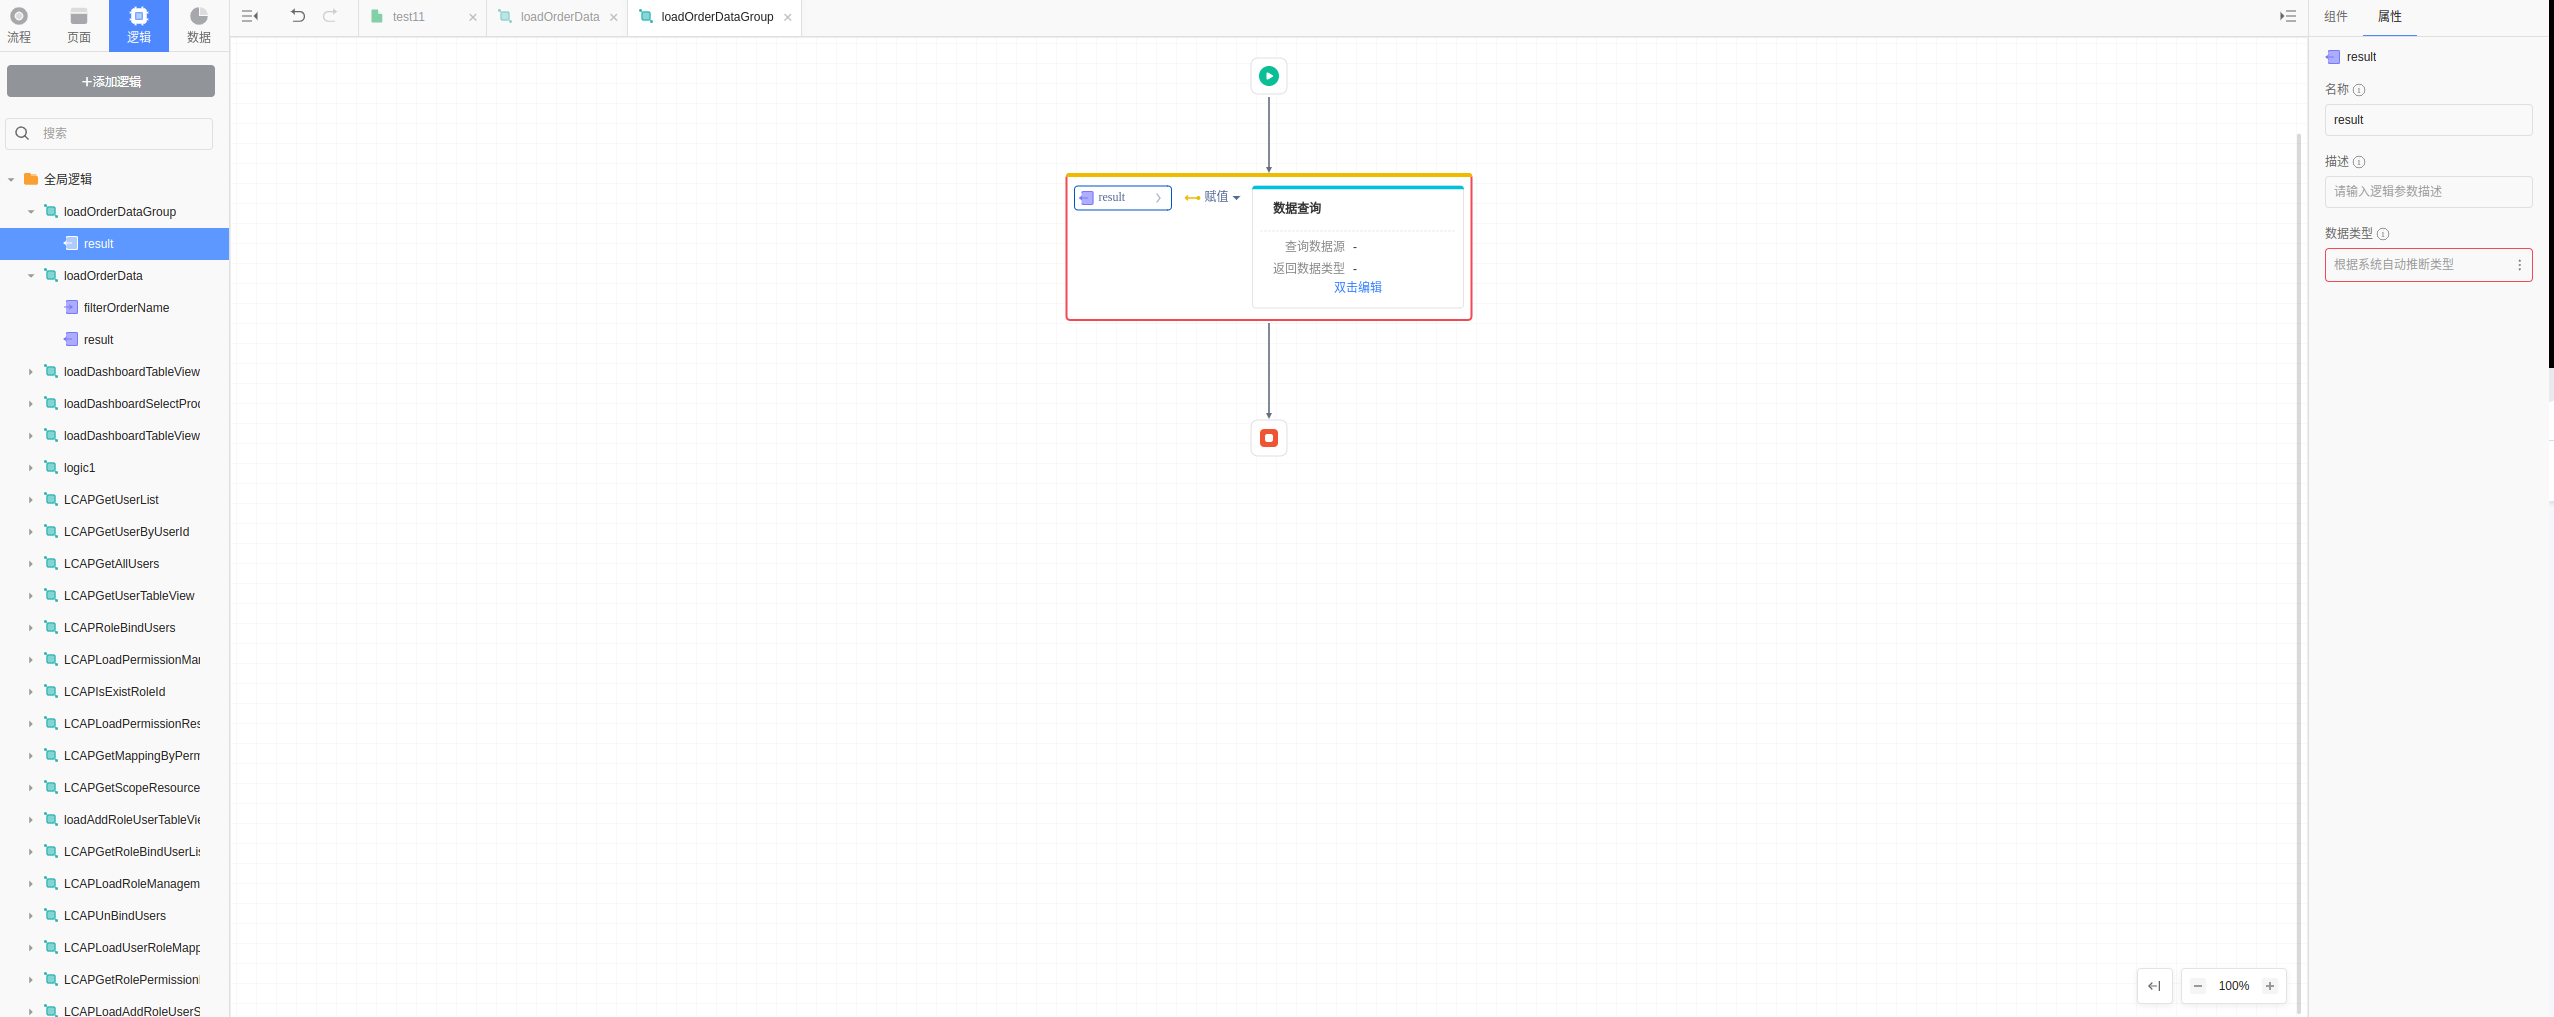Click the 添加逻辑 button

tap(111, 81)
